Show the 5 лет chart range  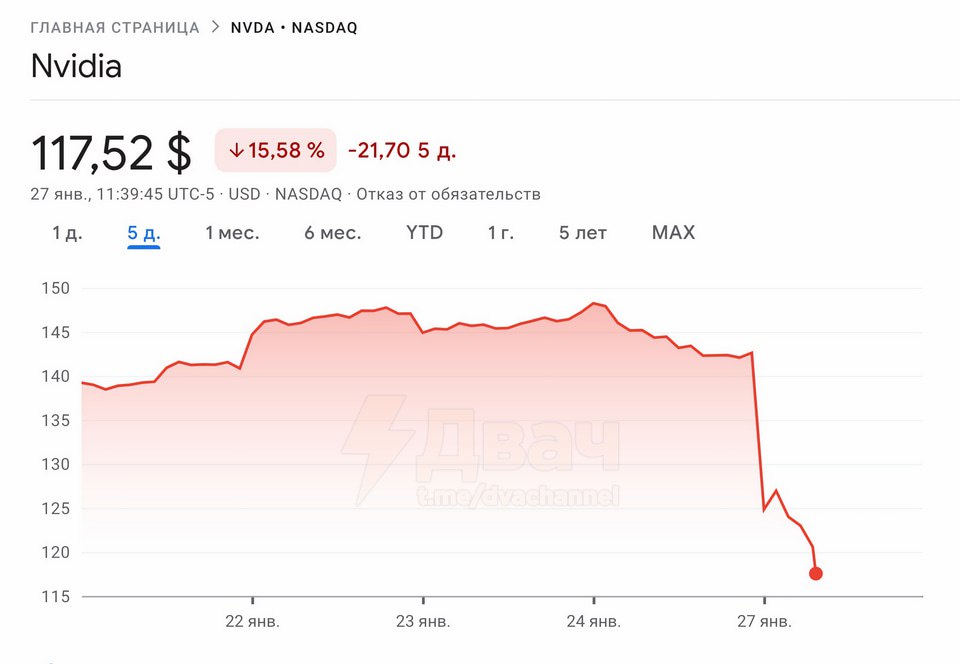[x=583, y=233]
